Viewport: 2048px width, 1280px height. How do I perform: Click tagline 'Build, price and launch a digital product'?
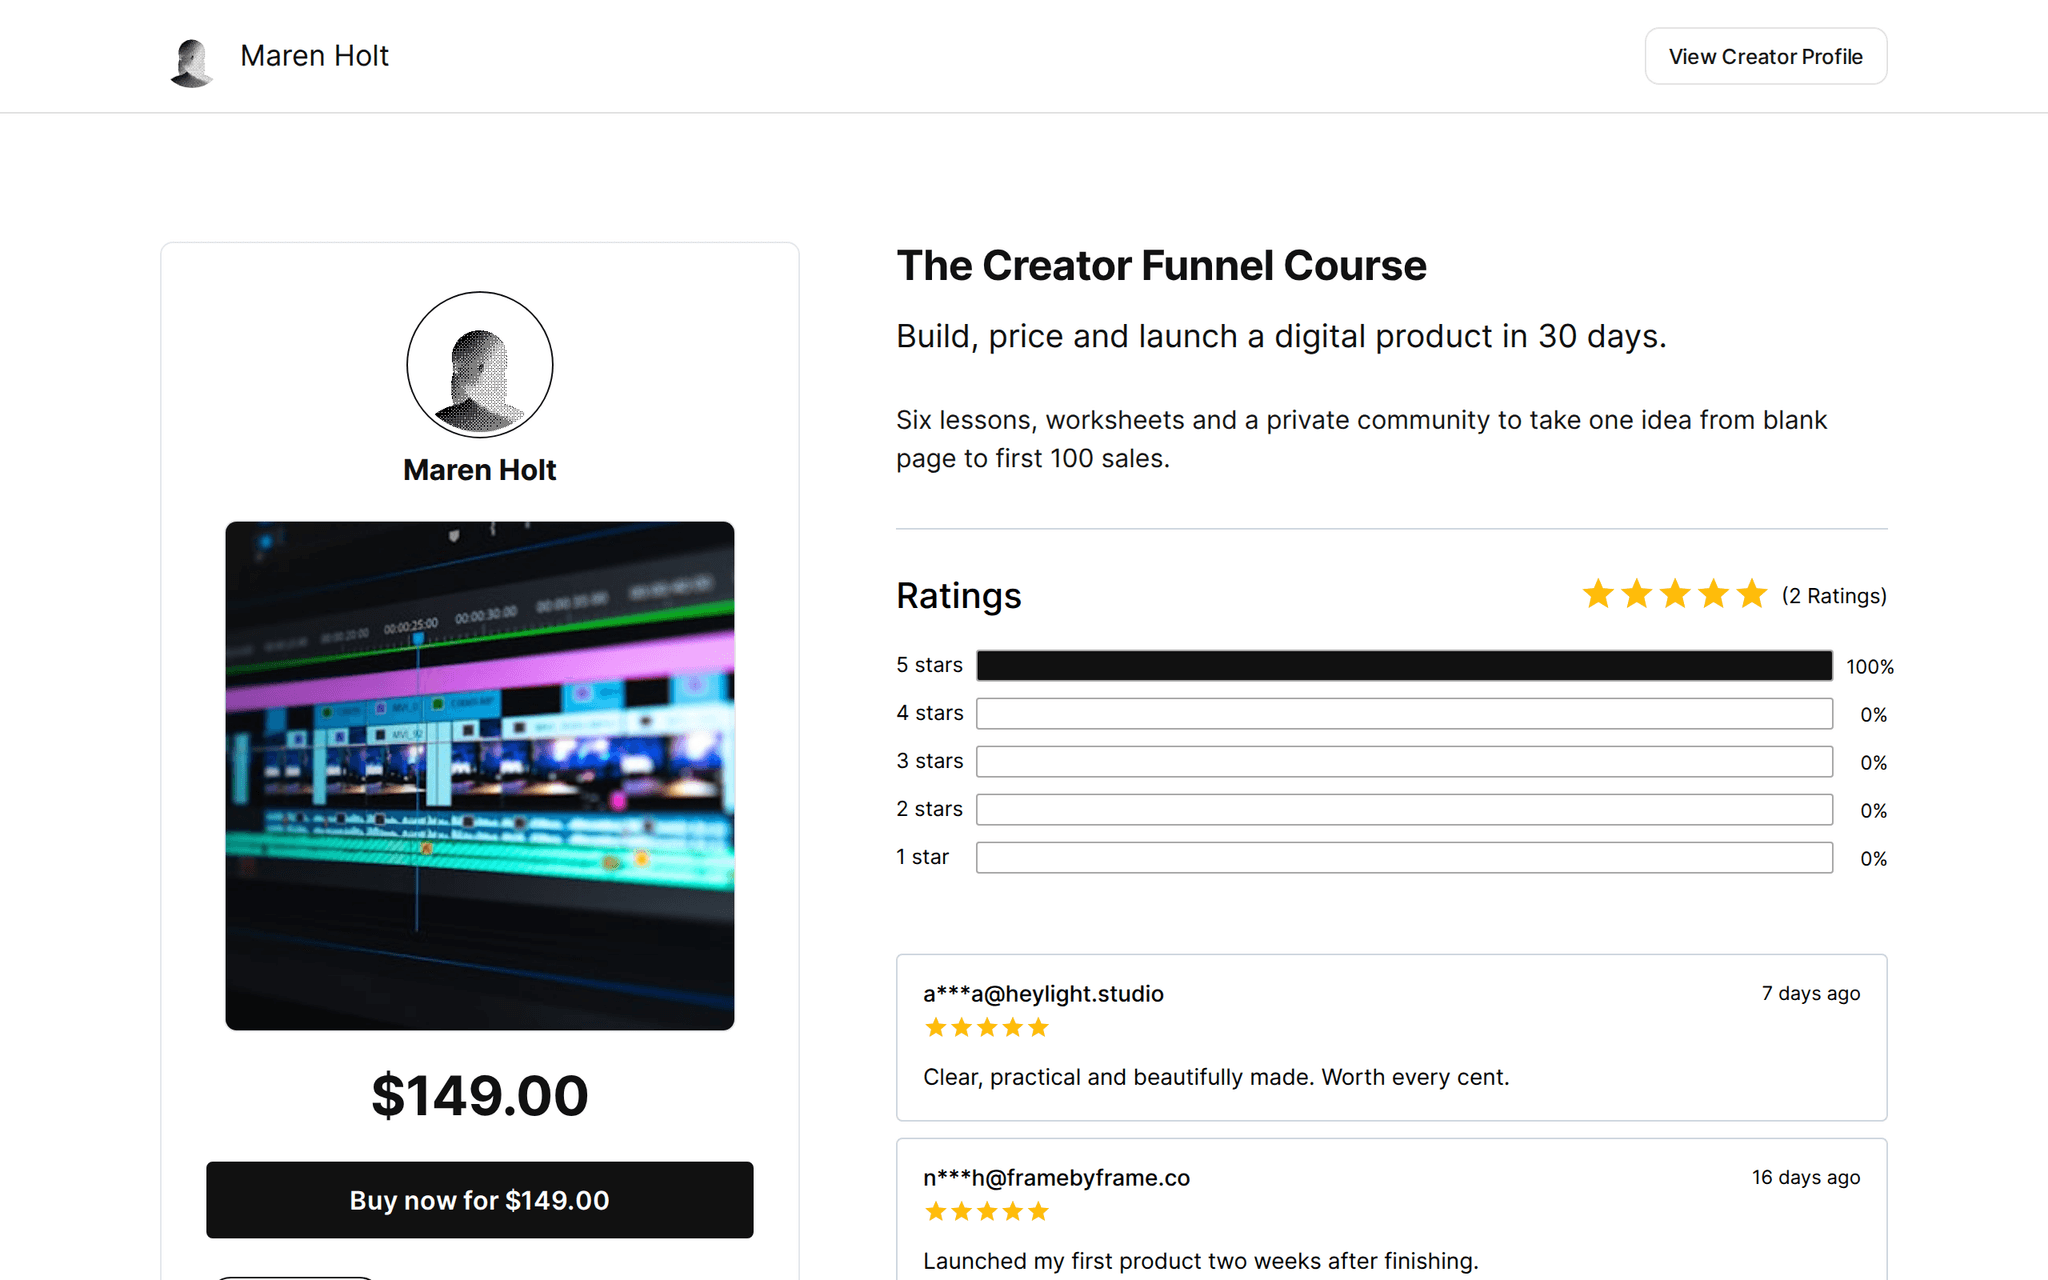[1281, 337]
